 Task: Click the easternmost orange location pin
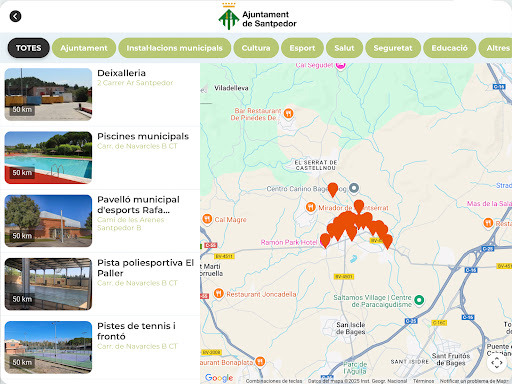click(x=387, y=241)
